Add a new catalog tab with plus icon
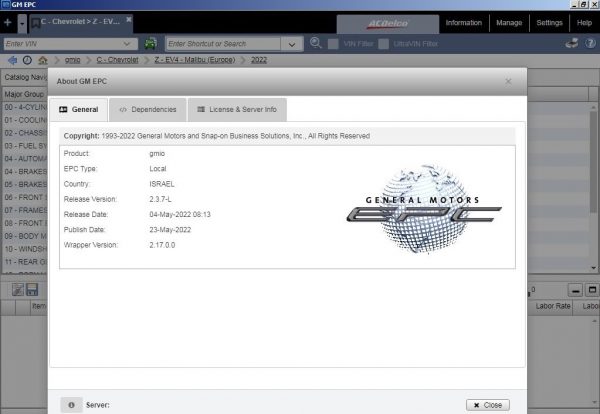 pos(8,23)
